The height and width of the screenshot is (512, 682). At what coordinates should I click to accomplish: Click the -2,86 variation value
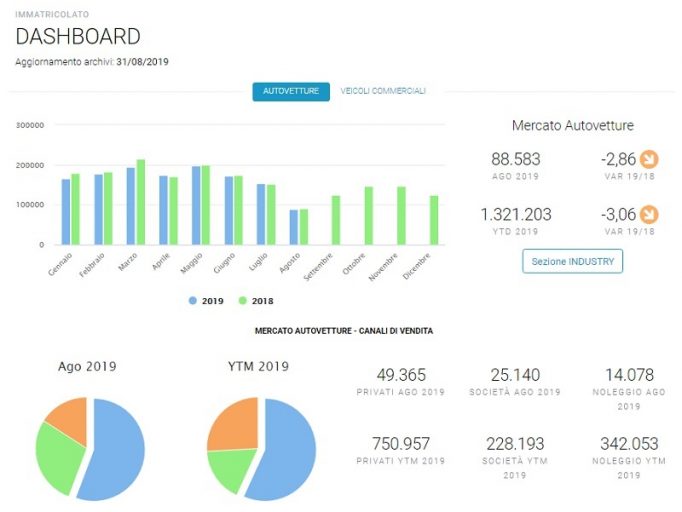(x=618, y=159)
